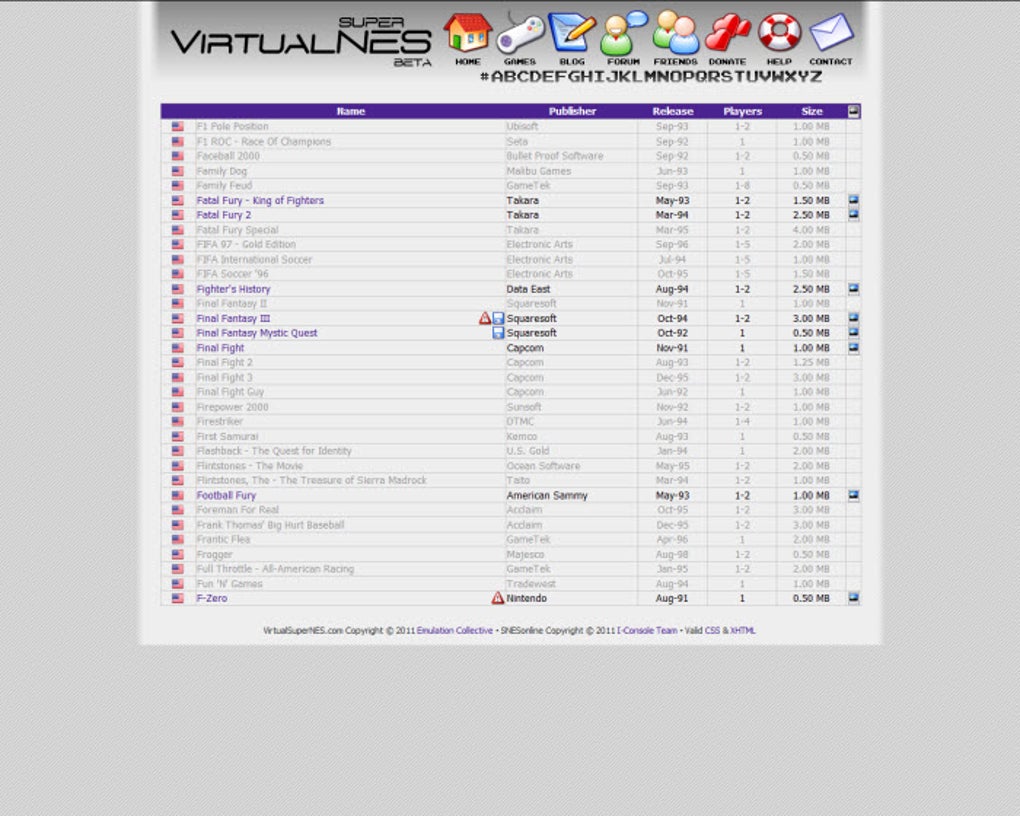Open Fighter's History game link
This screenshot has width=1020, height=816.
[x=233, y=289]
